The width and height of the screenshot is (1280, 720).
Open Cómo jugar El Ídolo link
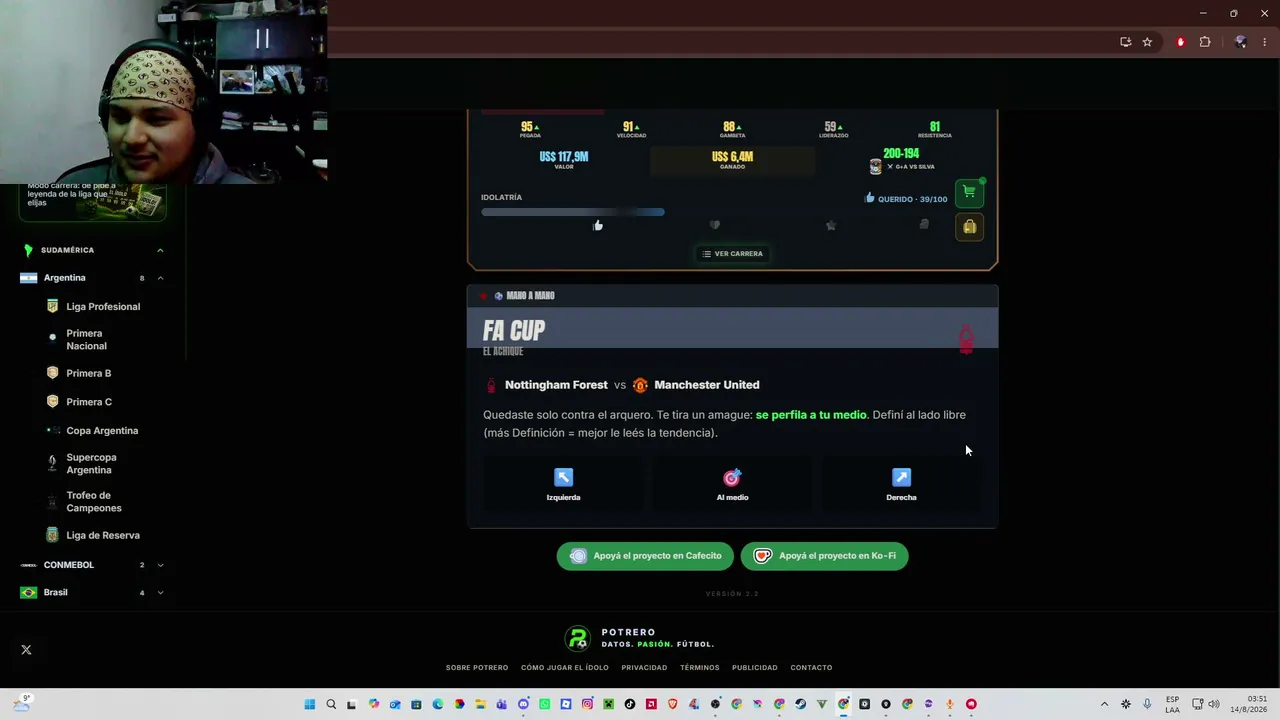(565, 668)
